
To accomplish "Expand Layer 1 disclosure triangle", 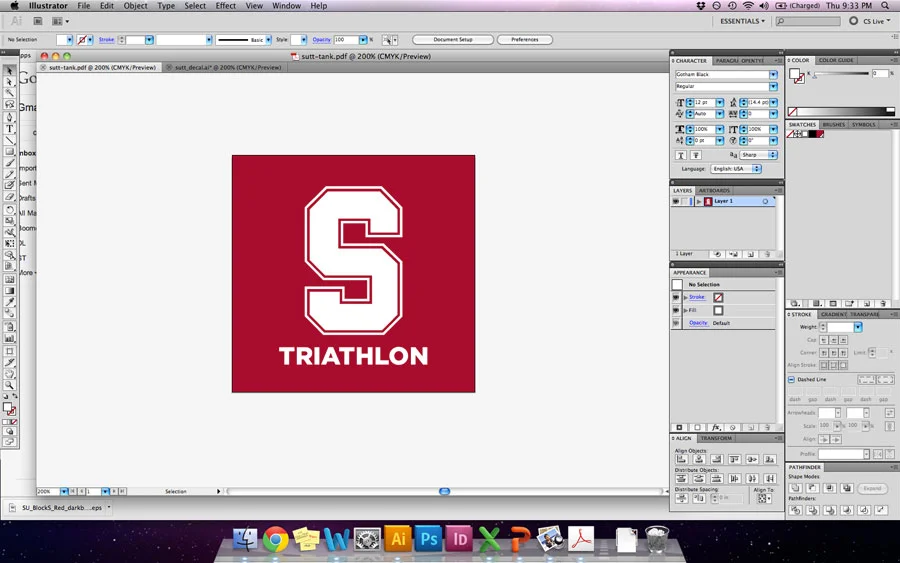I will pos(699,201).
